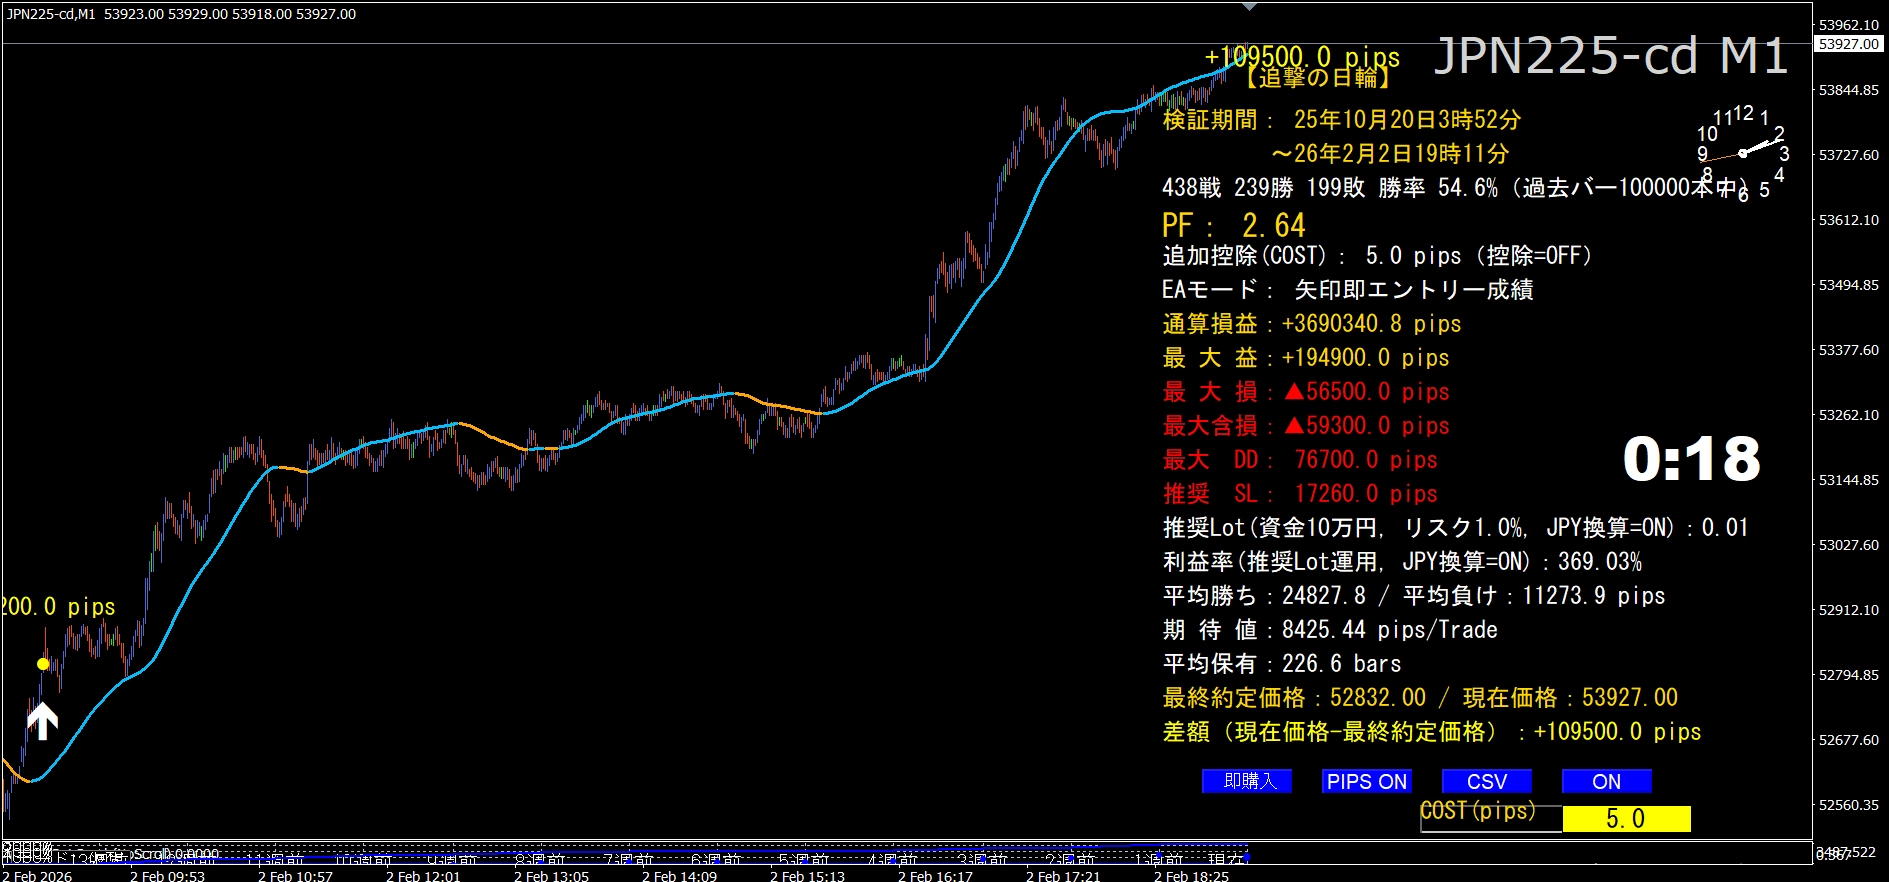Click the EAモード line

pyautogui.click(x=1347, y=290)
